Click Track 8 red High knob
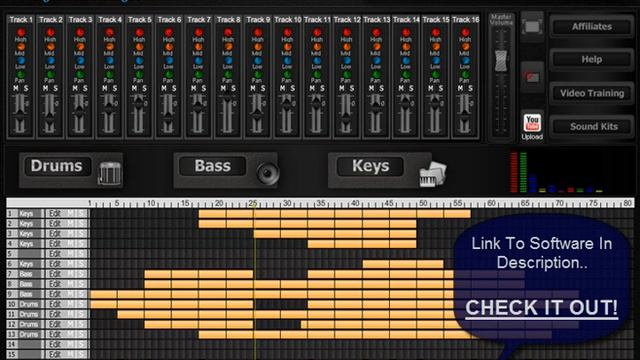 coord(228,32)
